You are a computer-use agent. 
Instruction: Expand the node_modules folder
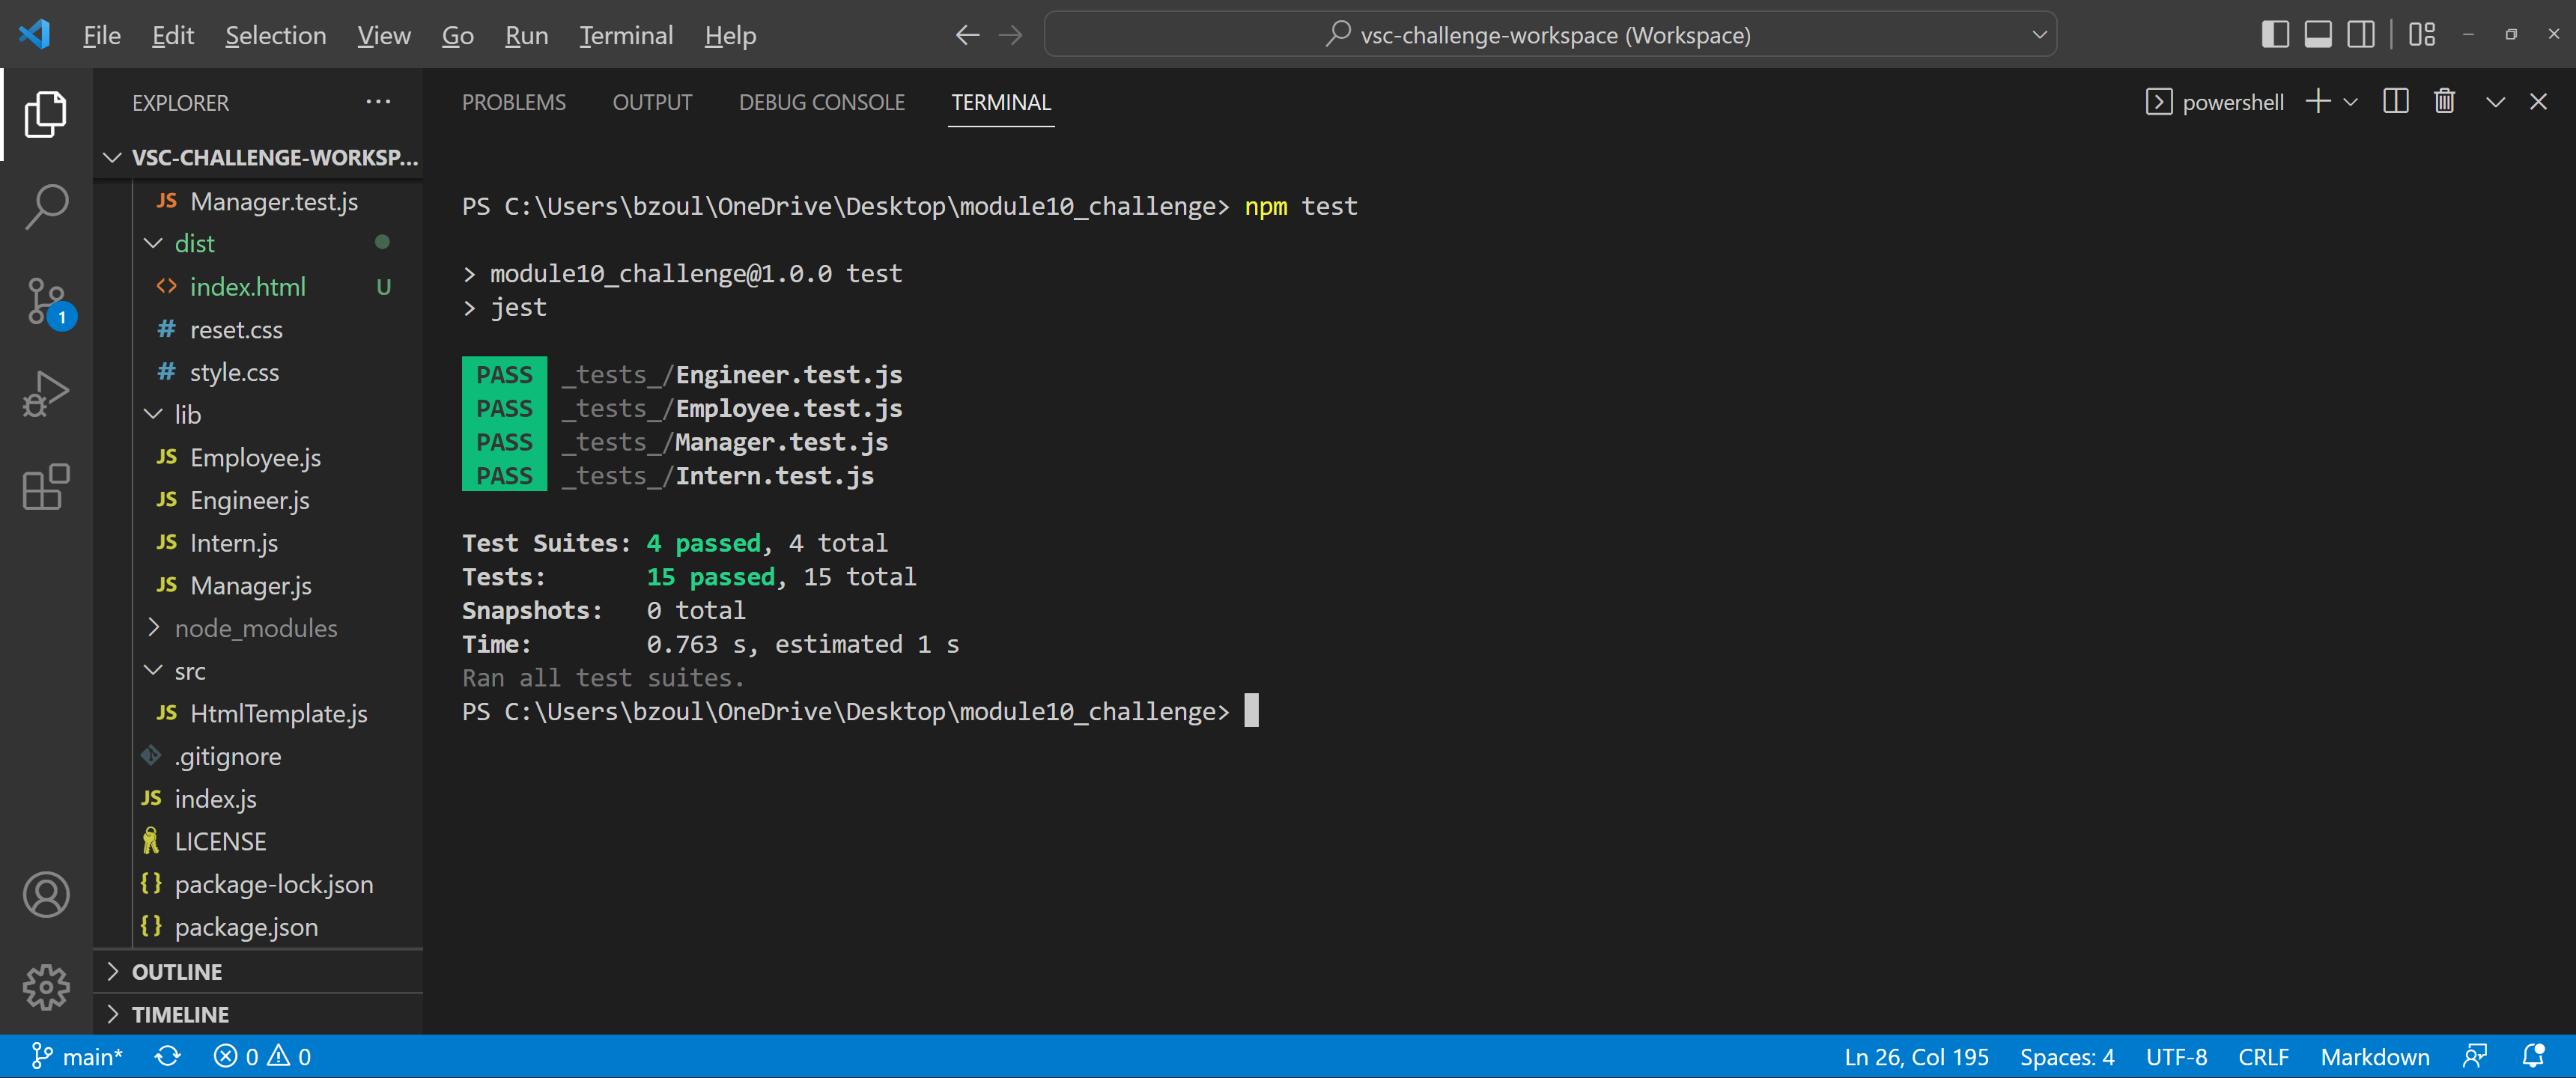tap(258, 628)
